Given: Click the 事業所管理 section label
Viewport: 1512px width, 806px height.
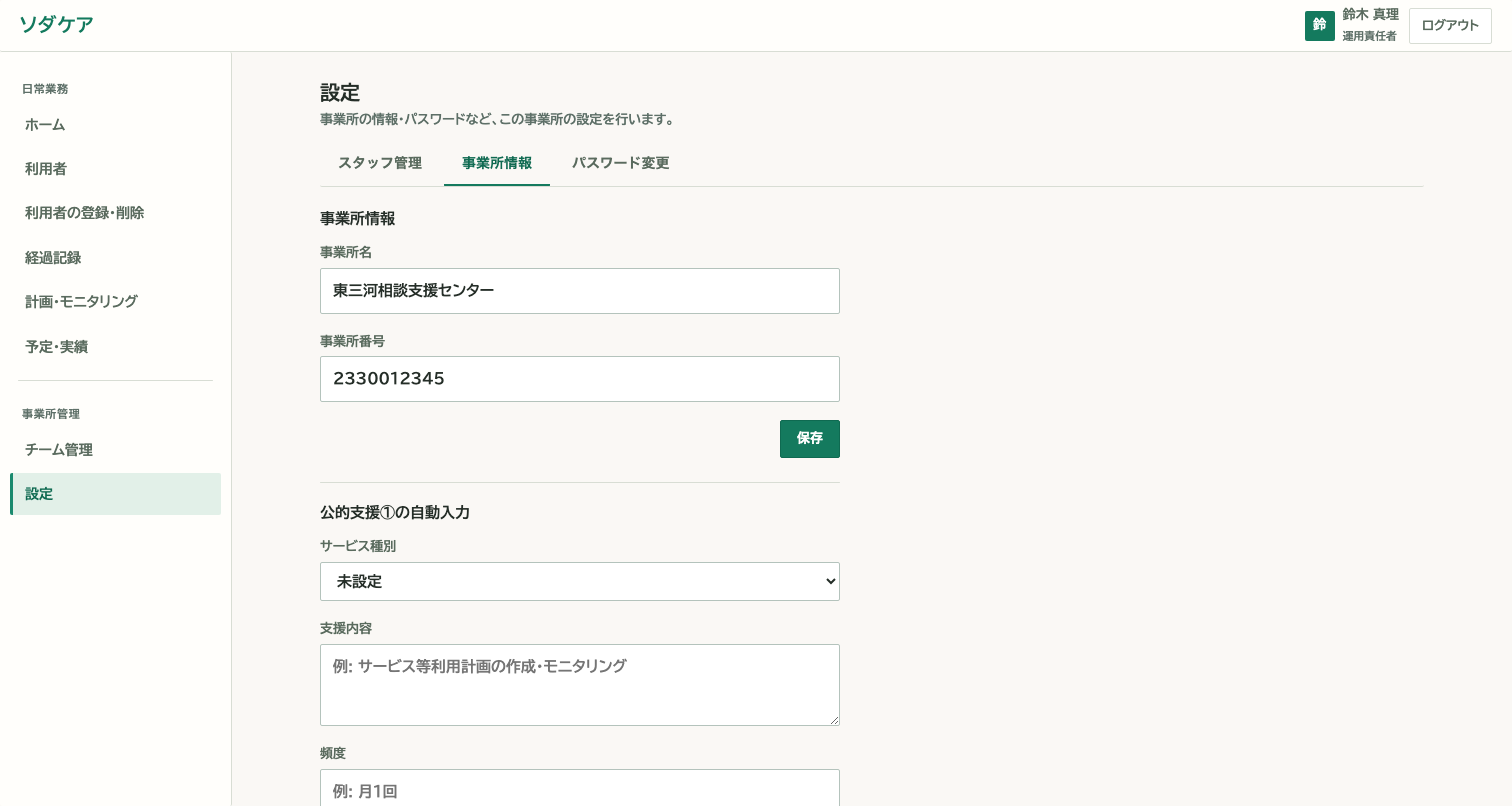Looking at the screenshot, I should 51,414.
